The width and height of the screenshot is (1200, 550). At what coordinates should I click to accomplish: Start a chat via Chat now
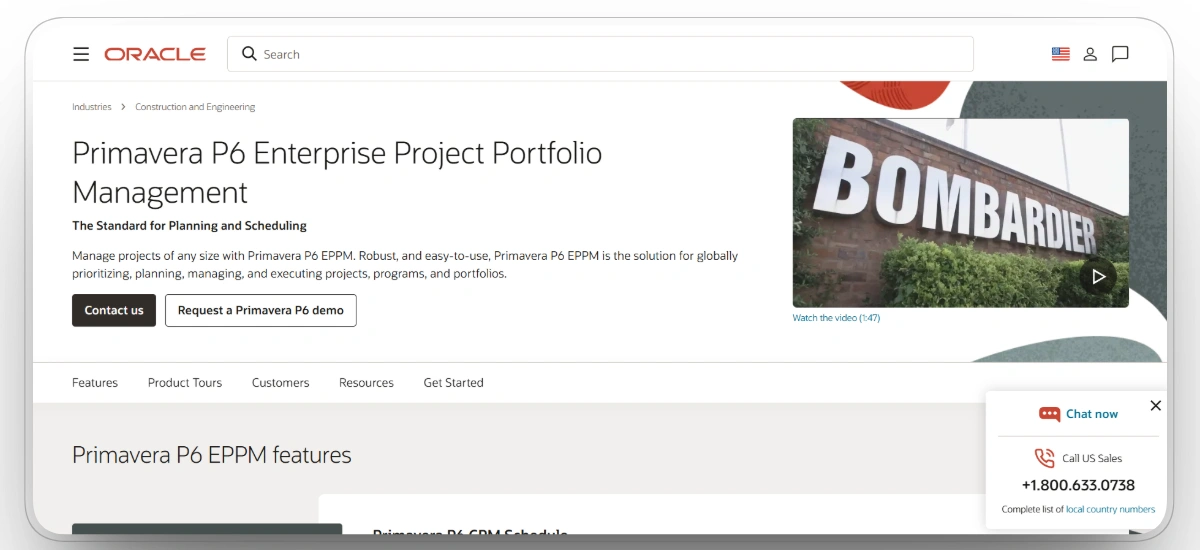(x=1092, y=414)
